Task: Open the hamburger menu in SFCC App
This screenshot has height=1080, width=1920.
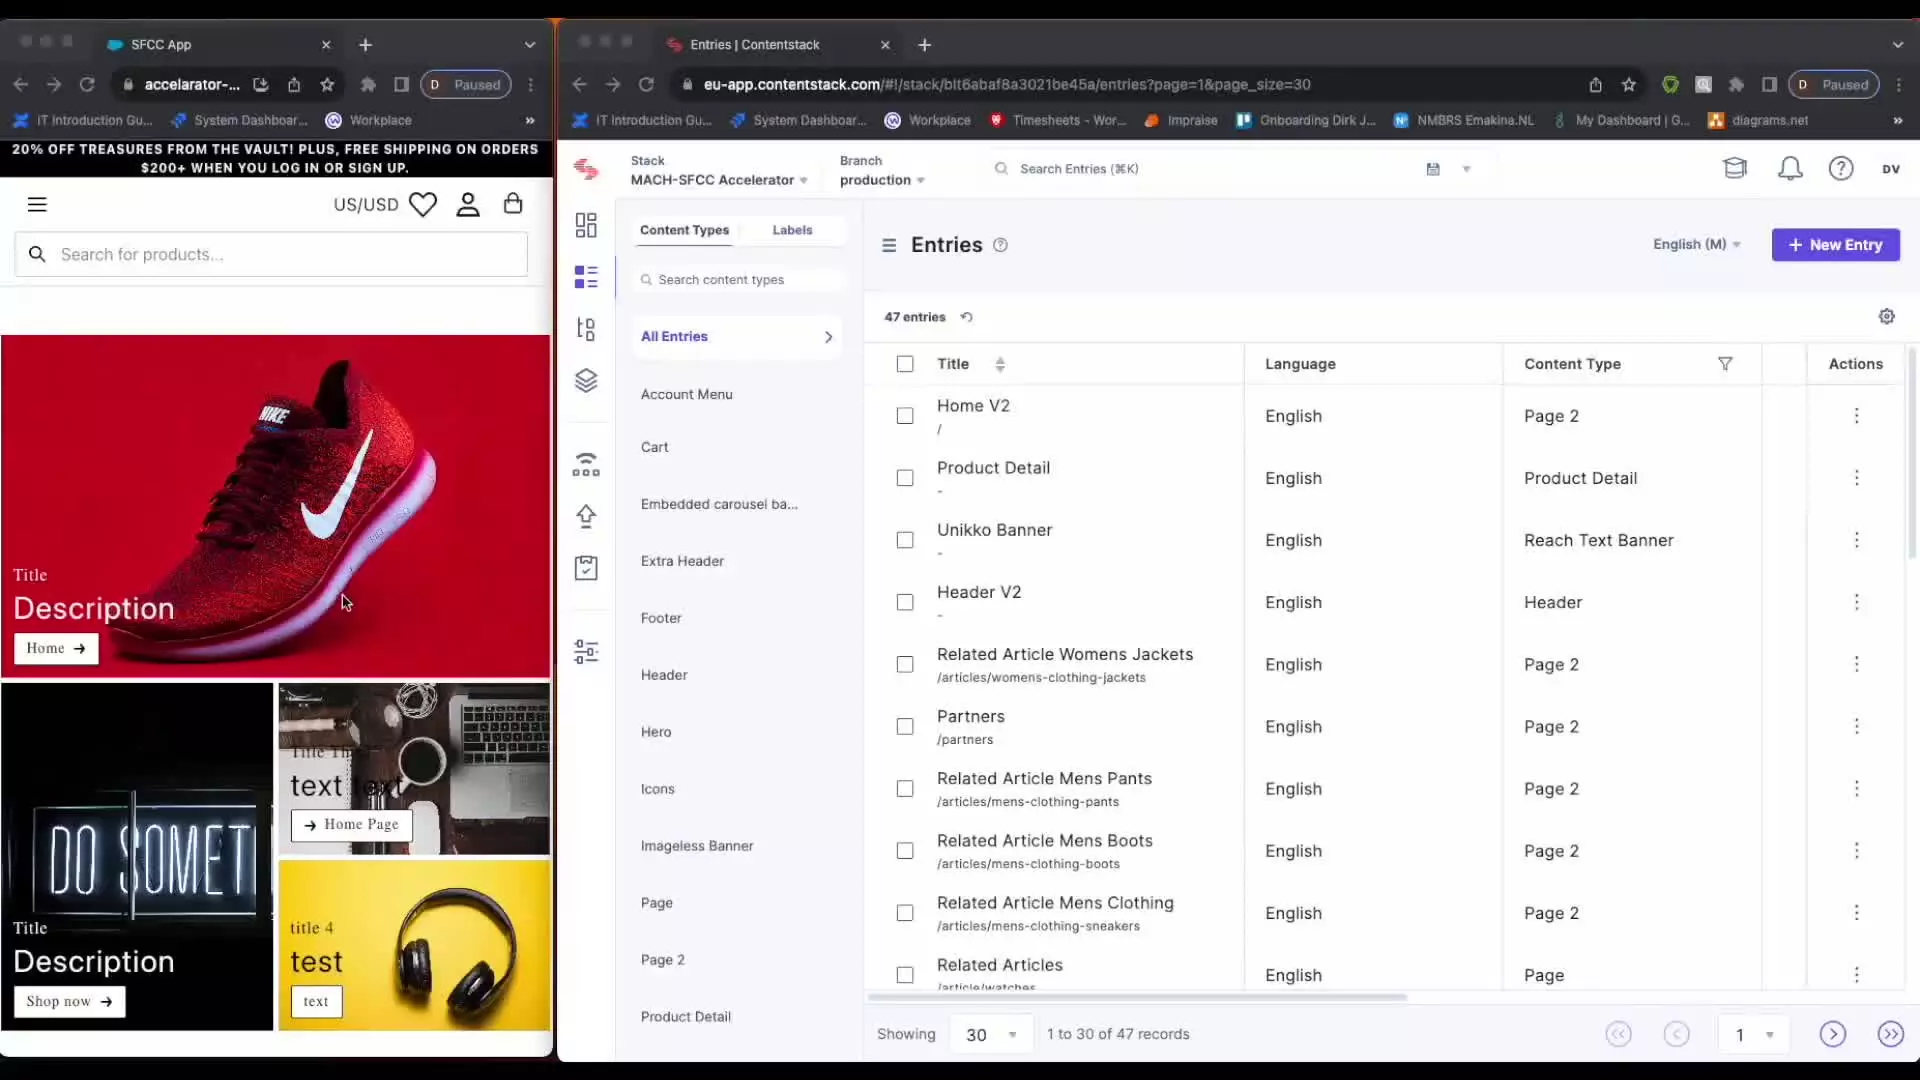Action: (37, 204)
